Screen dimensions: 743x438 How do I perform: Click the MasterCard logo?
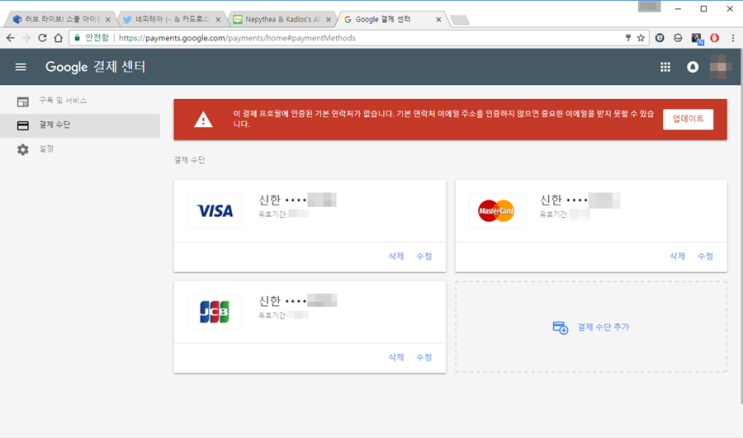click(x=496, y=210)
